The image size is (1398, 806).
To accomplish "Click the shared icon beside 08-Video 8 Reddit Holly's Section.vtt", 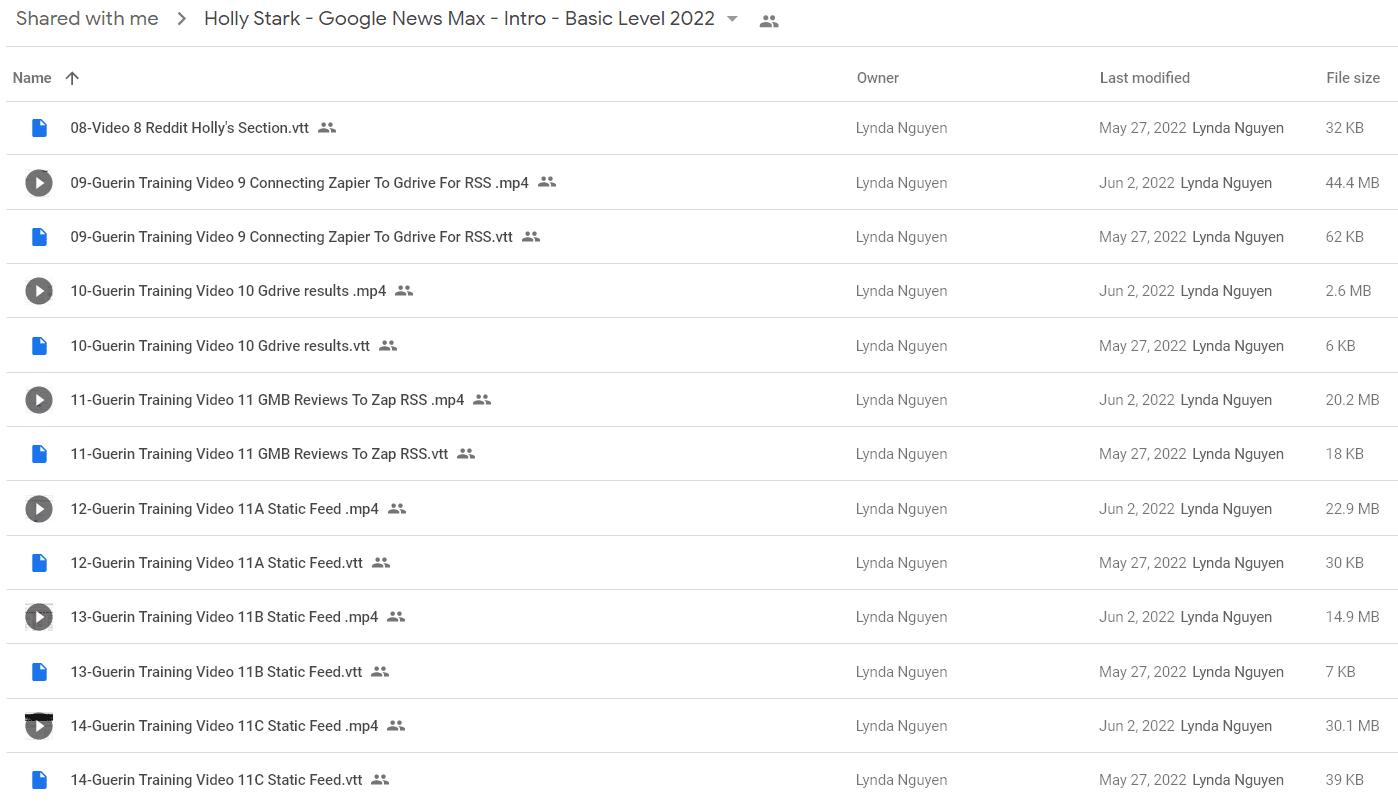I will pyautogui.click(x=327, y=128).
